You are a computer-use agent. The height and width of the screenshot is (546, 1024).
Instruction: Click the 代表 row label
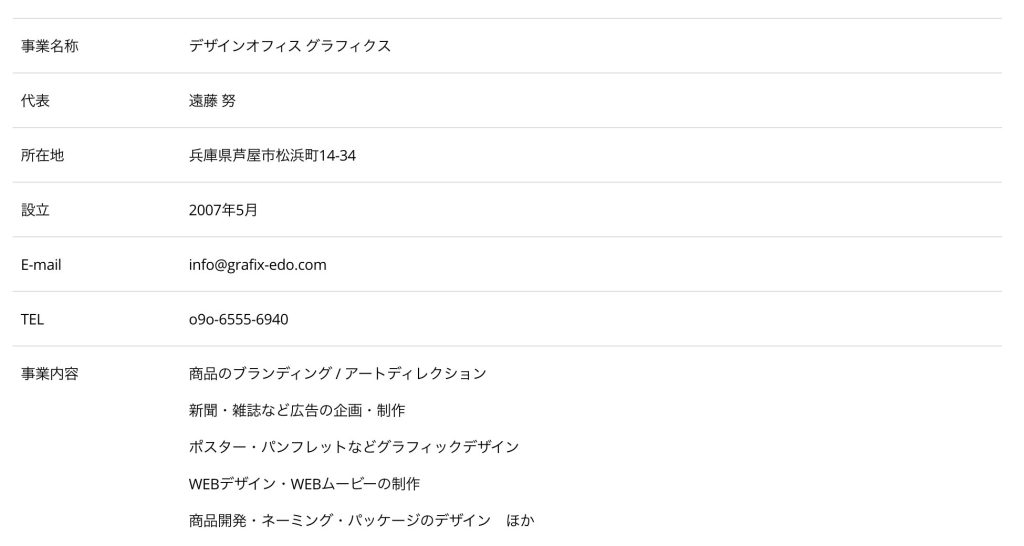click(x=35, y=101)
